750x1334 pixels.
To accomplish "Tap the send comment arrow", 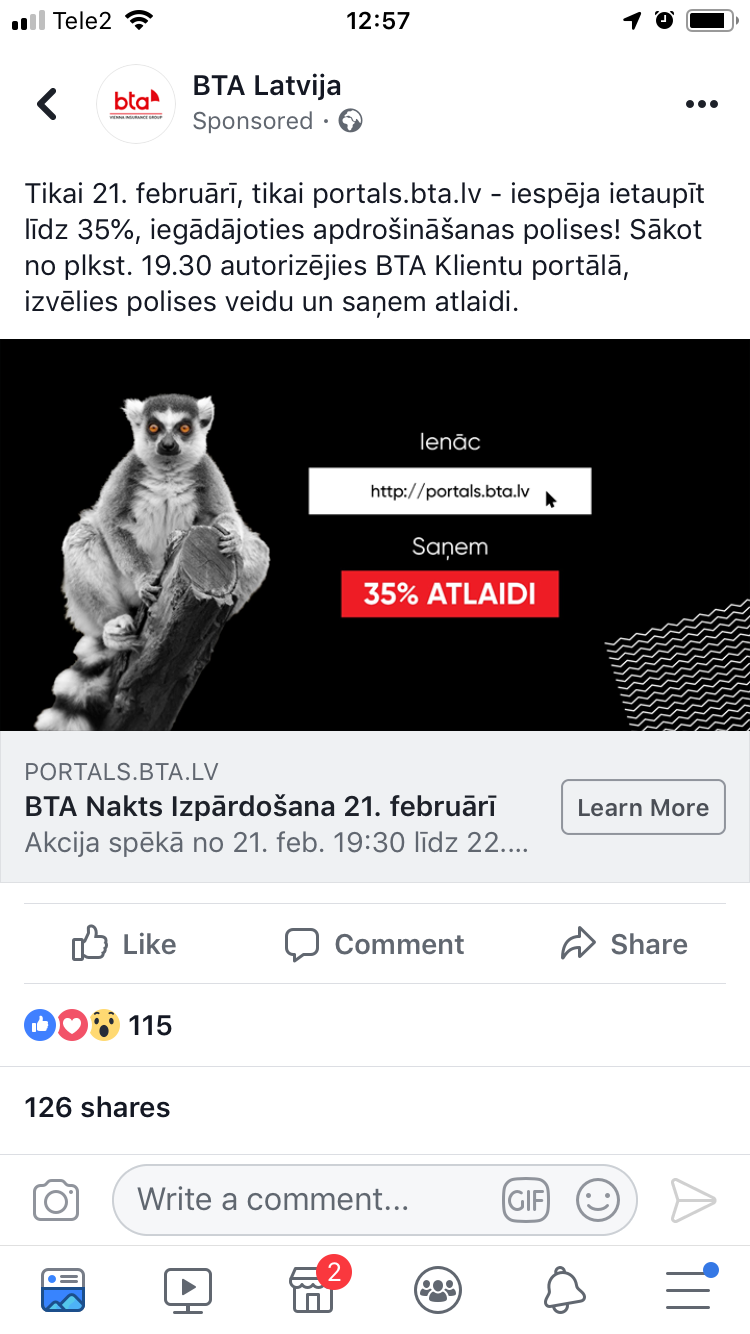I will pyautogui.click(x=693, y=1200).
